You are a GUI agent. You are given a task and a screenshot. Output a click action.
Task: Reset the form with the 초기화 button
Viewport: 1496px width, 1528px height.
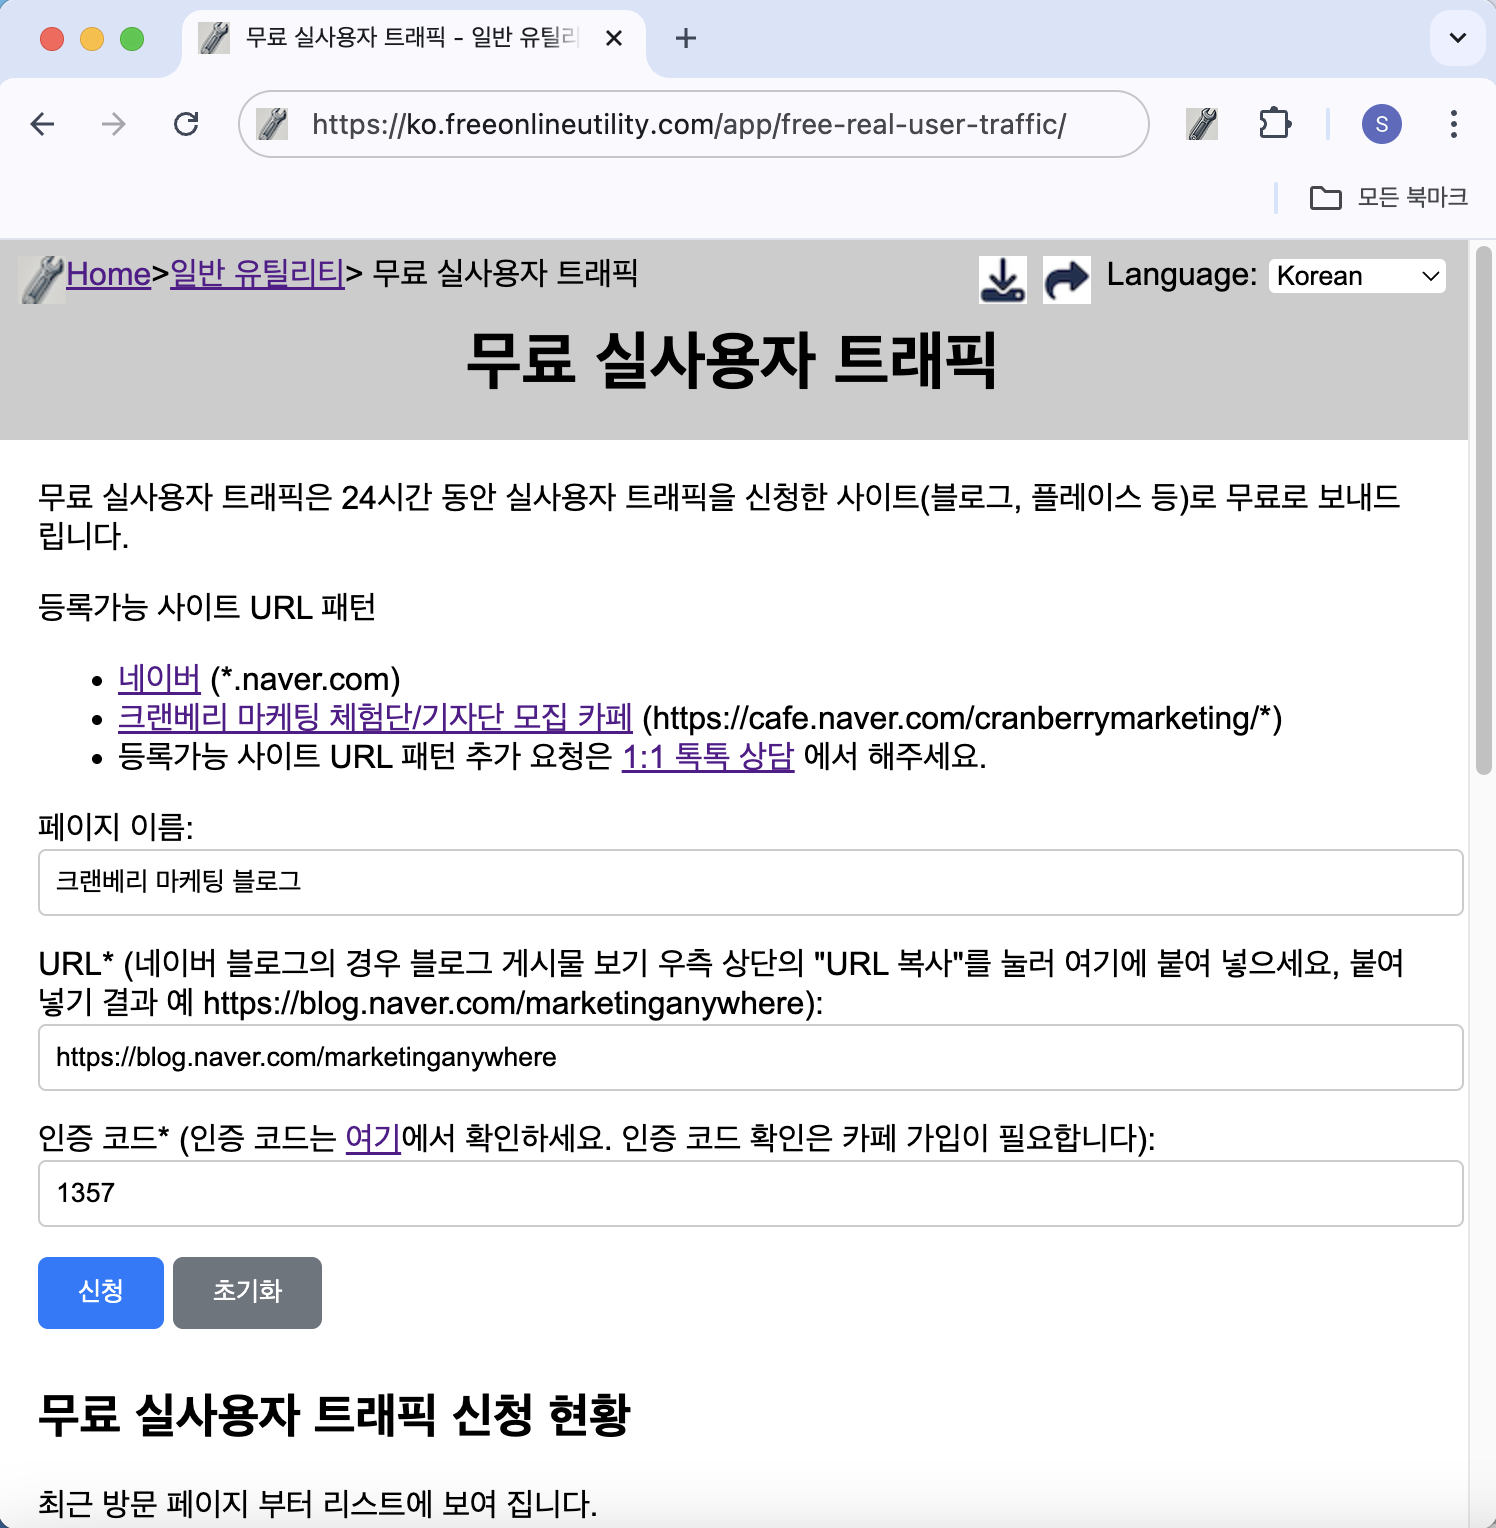247,1292
